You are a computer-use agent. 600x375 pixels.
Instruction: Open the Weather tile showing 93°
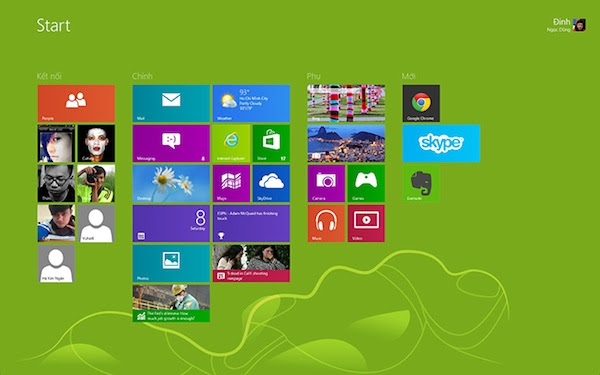pos(251,103)
